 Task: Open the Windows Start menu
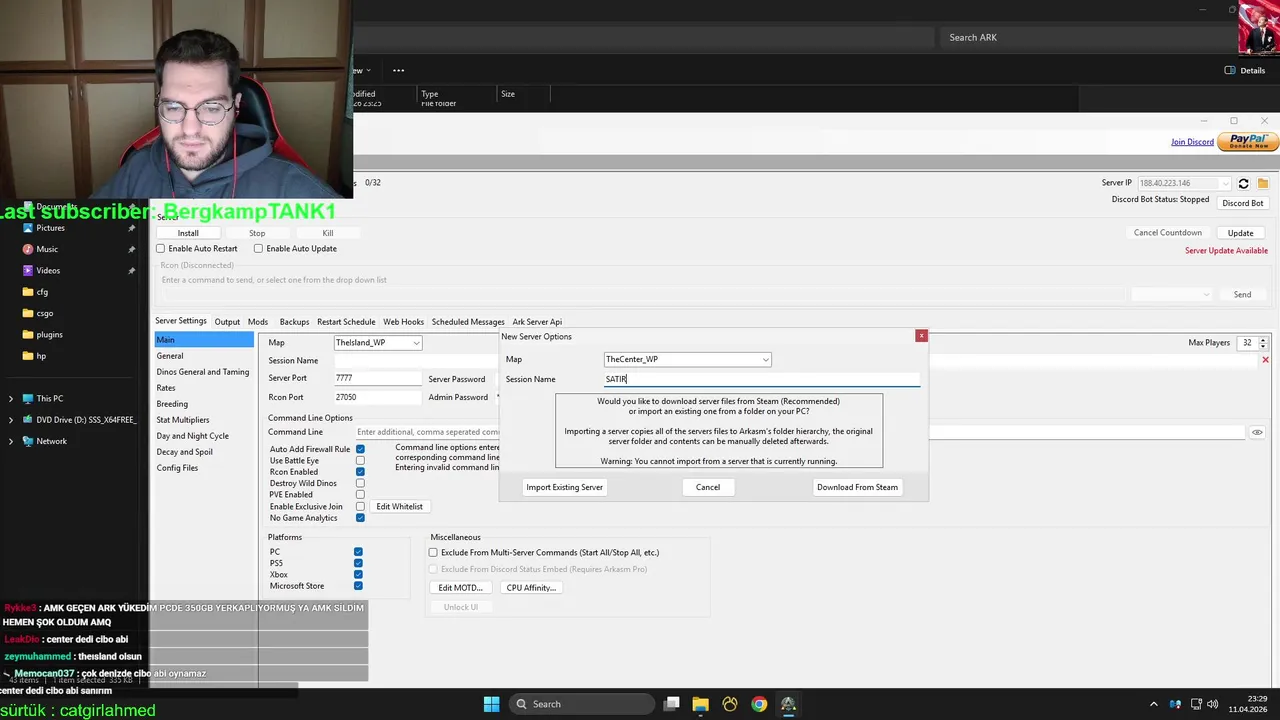pyautogui.click(x=491, y=704)
